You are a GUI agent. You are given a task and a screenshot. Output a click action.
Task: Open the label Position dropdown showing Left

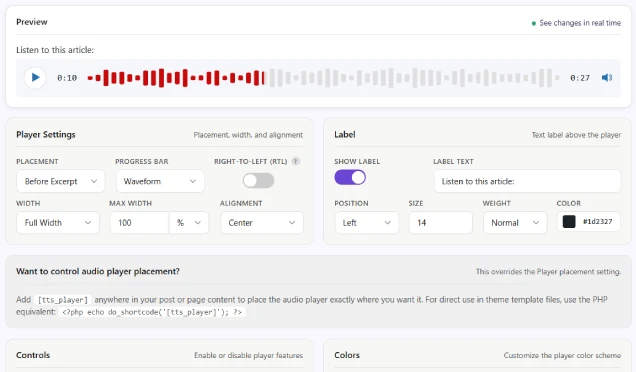coord(367,222)
